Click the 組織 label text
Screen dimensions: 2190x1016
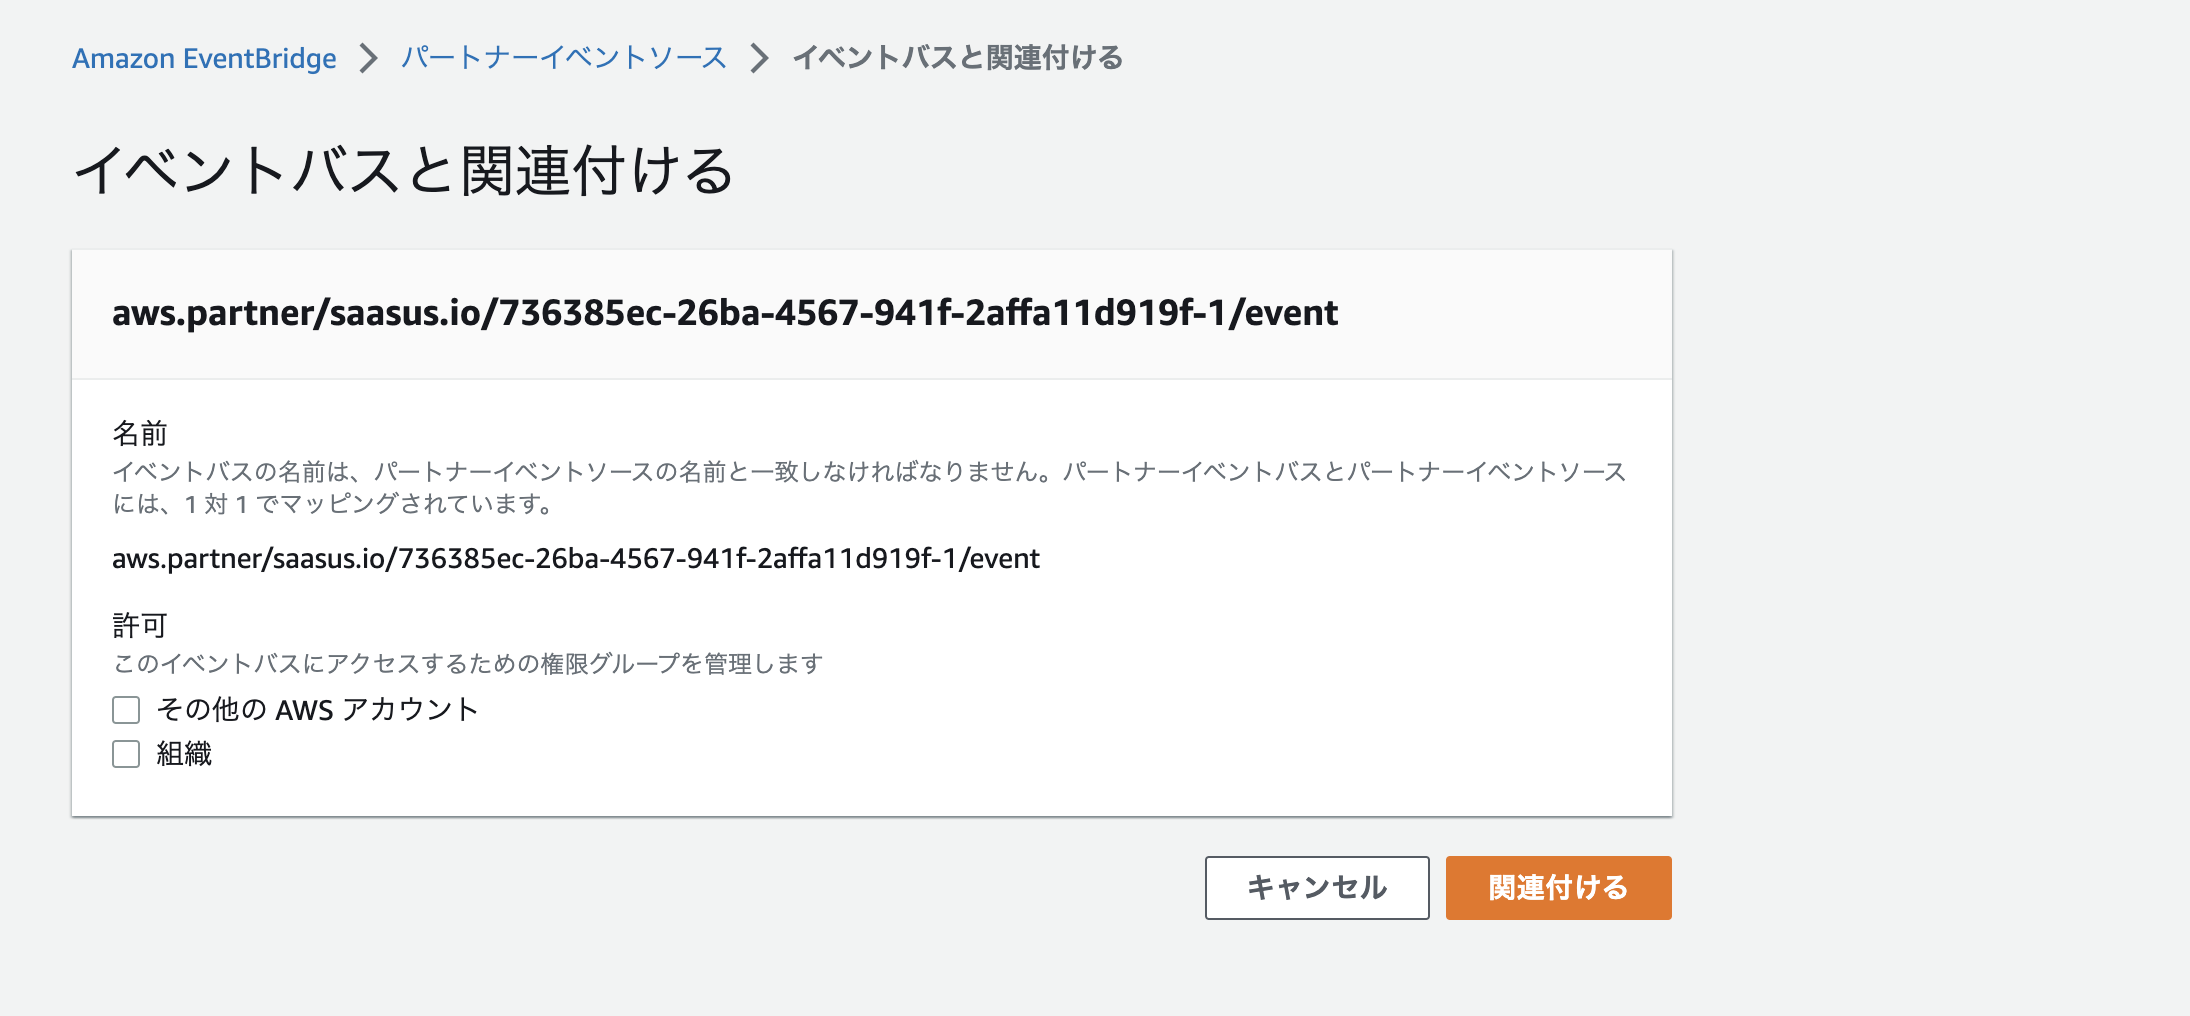(x=184, y=754)
